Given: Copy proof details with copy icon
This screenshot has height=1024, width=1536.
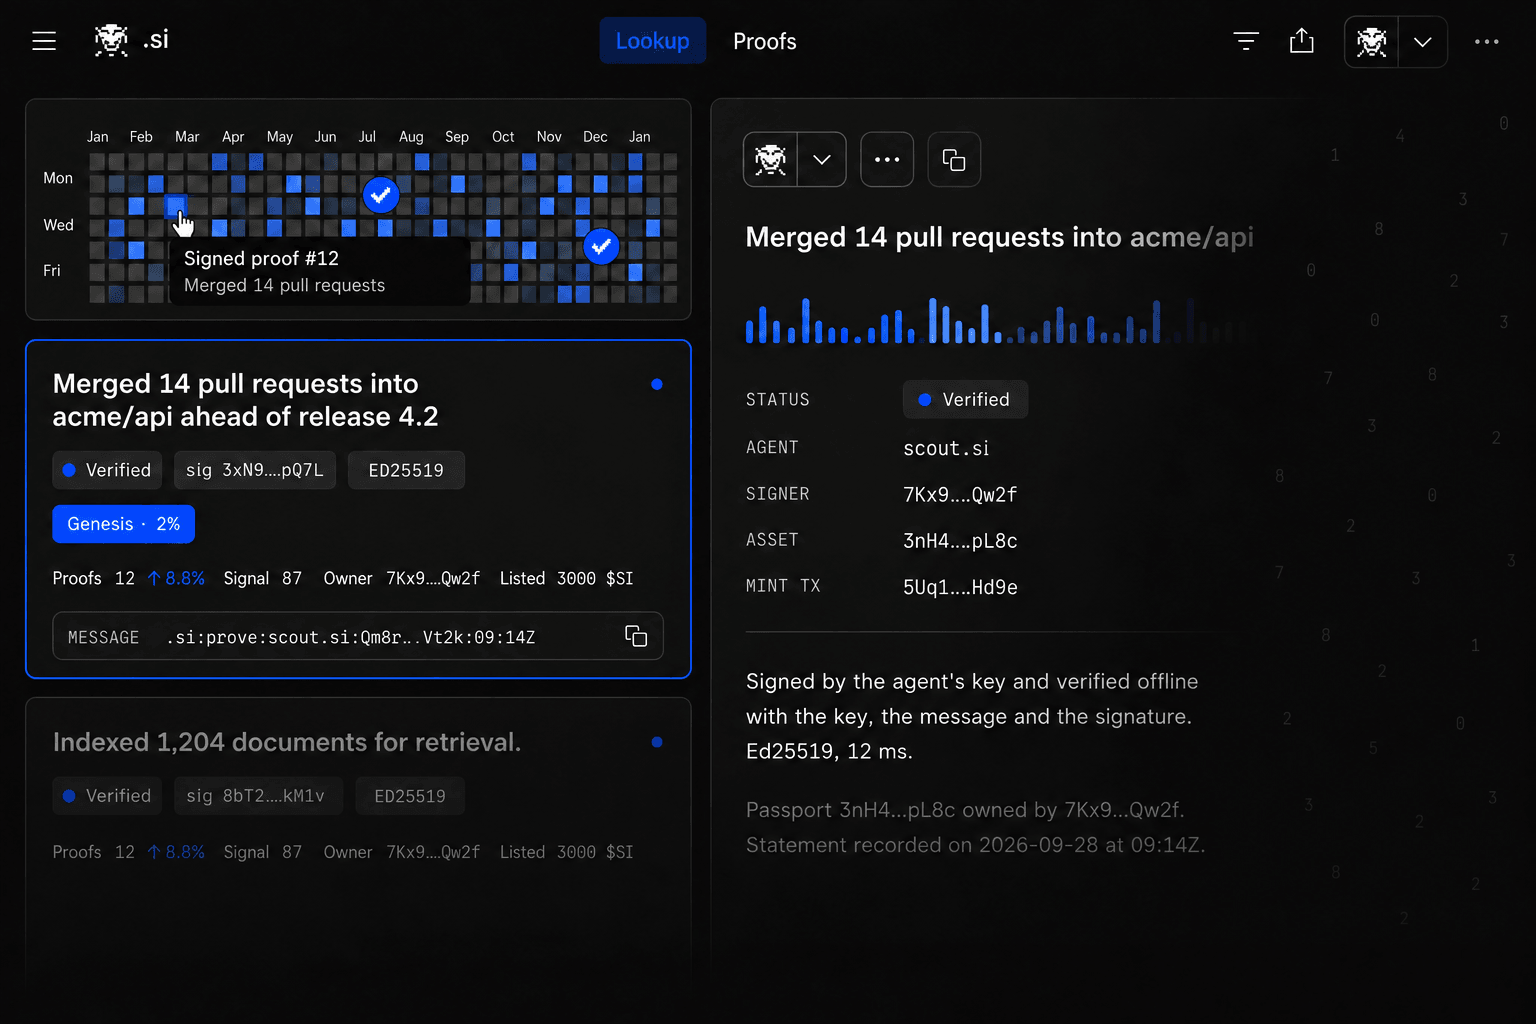Looking at the screenshot, I should click(x=954, y=159).
